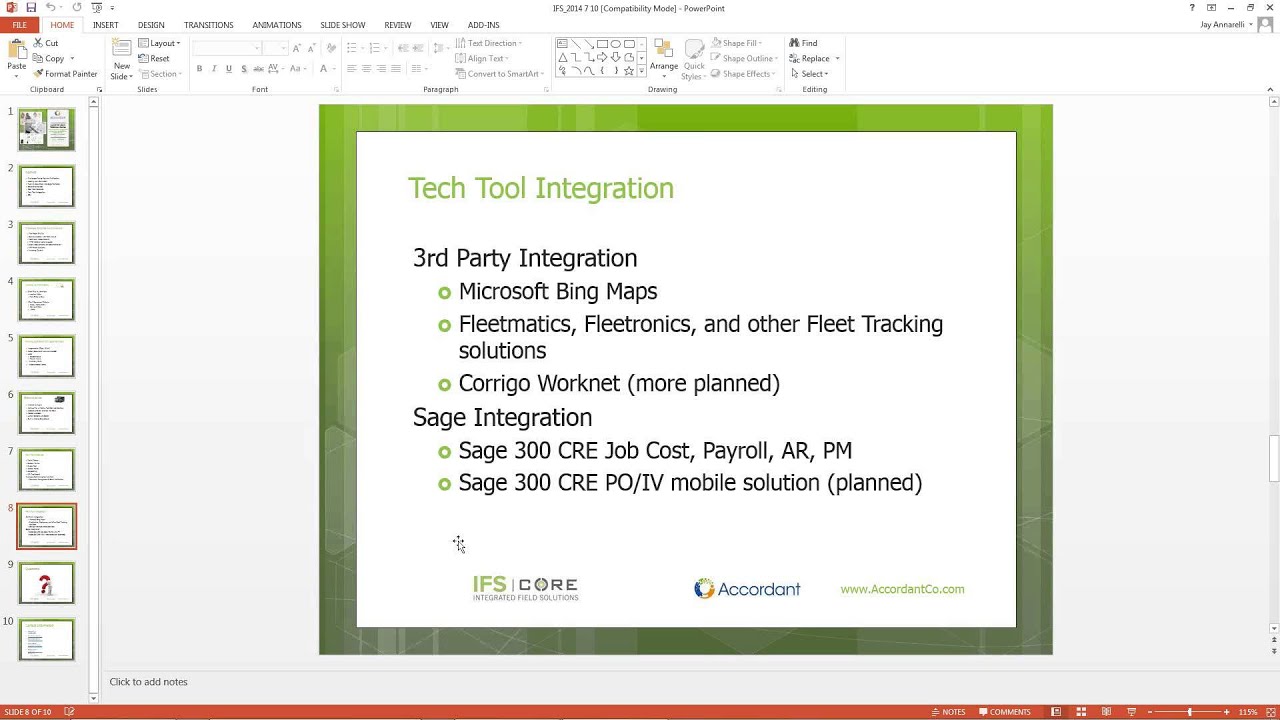
Task: Center the text
Action: tap(366, 69)
